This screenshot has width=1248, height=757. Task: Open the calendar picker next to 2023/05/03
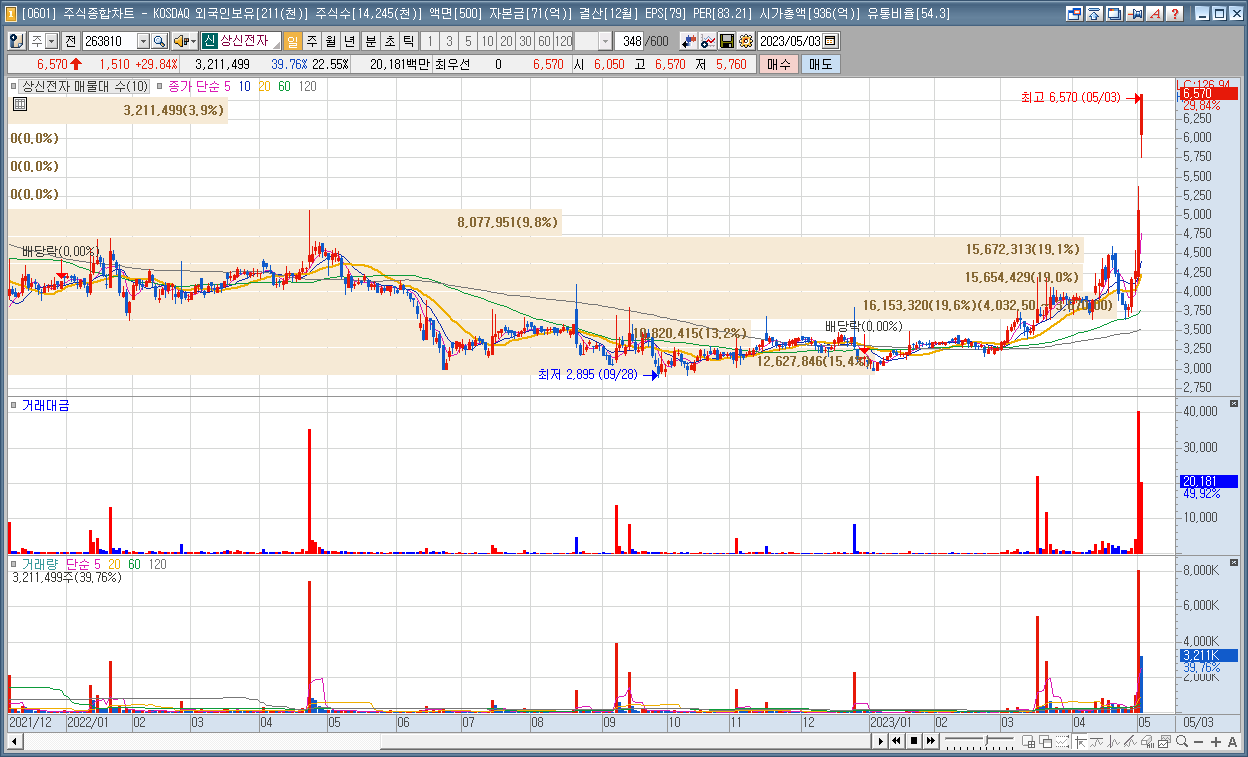(831, 41)
